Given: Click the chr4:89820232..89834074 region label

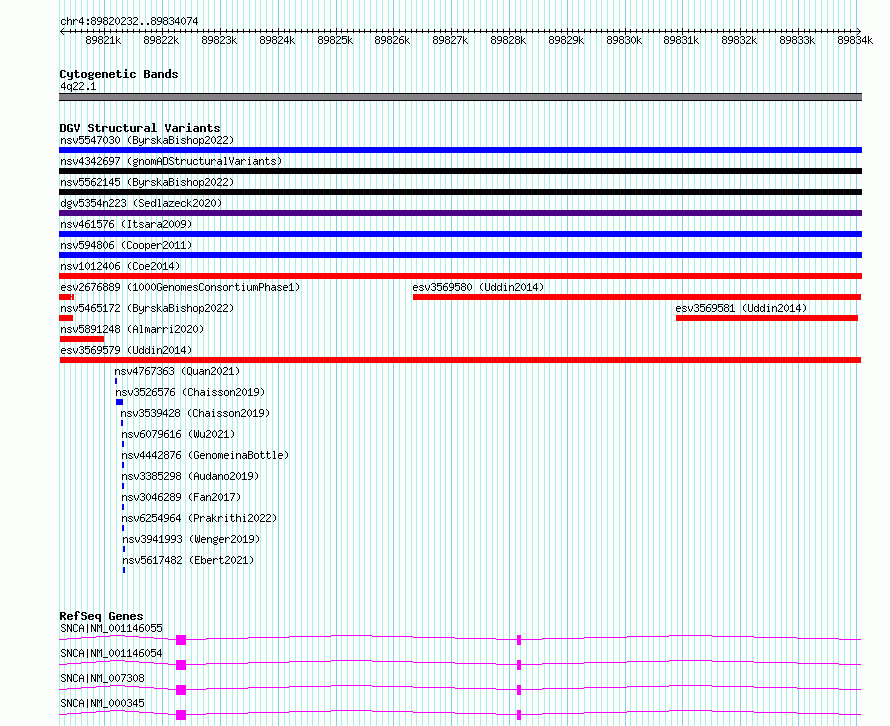Looking at the screenshot, I should (x=129, y=21).
